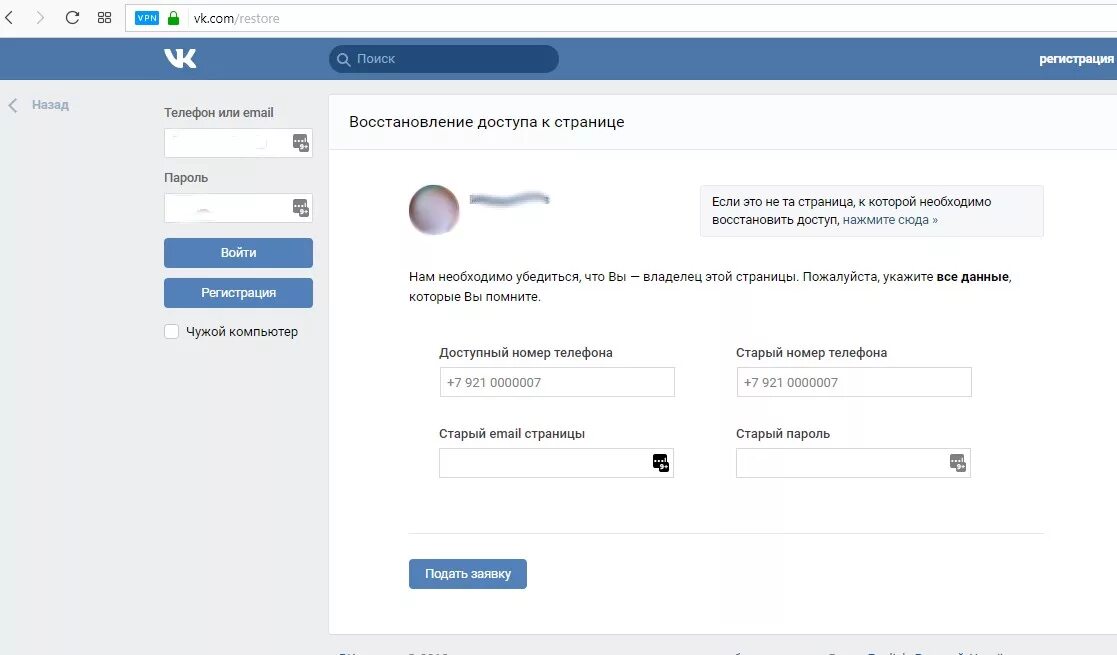The width and height of the screenshot is (1117, 655).
Task: Click the search magnifier icon
Action: (x=344, y=58)
